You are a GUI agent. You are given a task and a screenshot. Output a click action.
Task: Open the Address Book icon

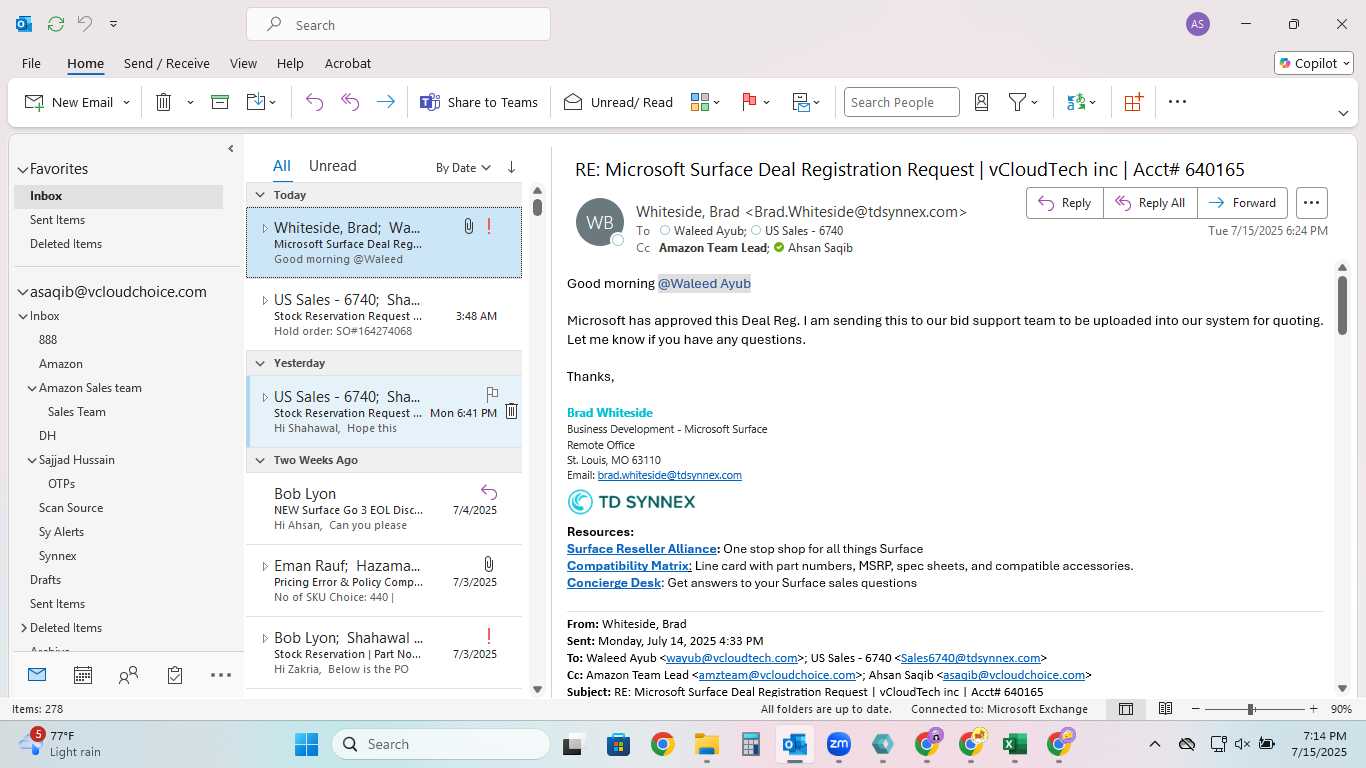(x=981, y=102)
